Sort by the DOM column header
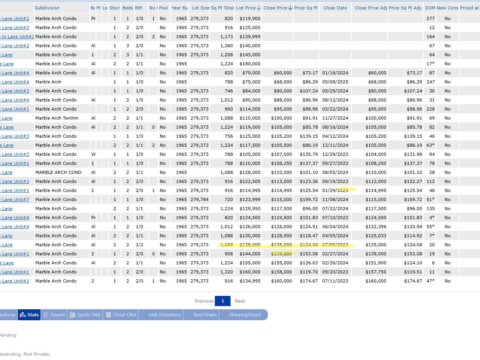480x360 pixels. (430, 8)
